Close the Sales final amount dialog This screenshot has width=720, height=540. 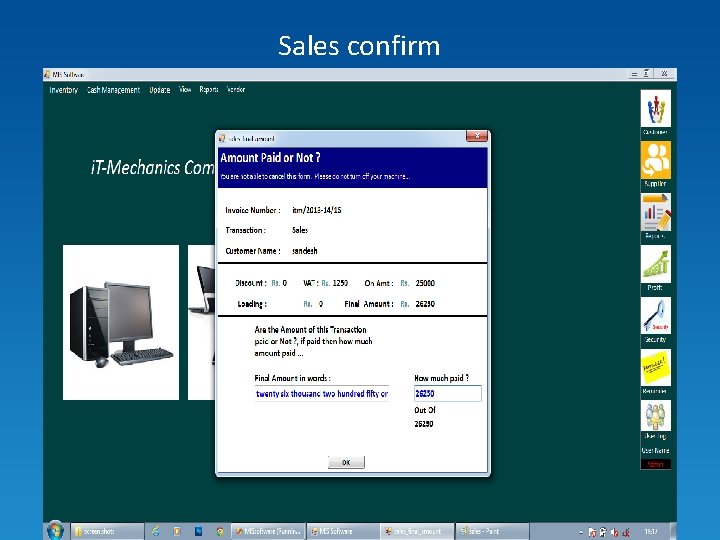point(477,136)
